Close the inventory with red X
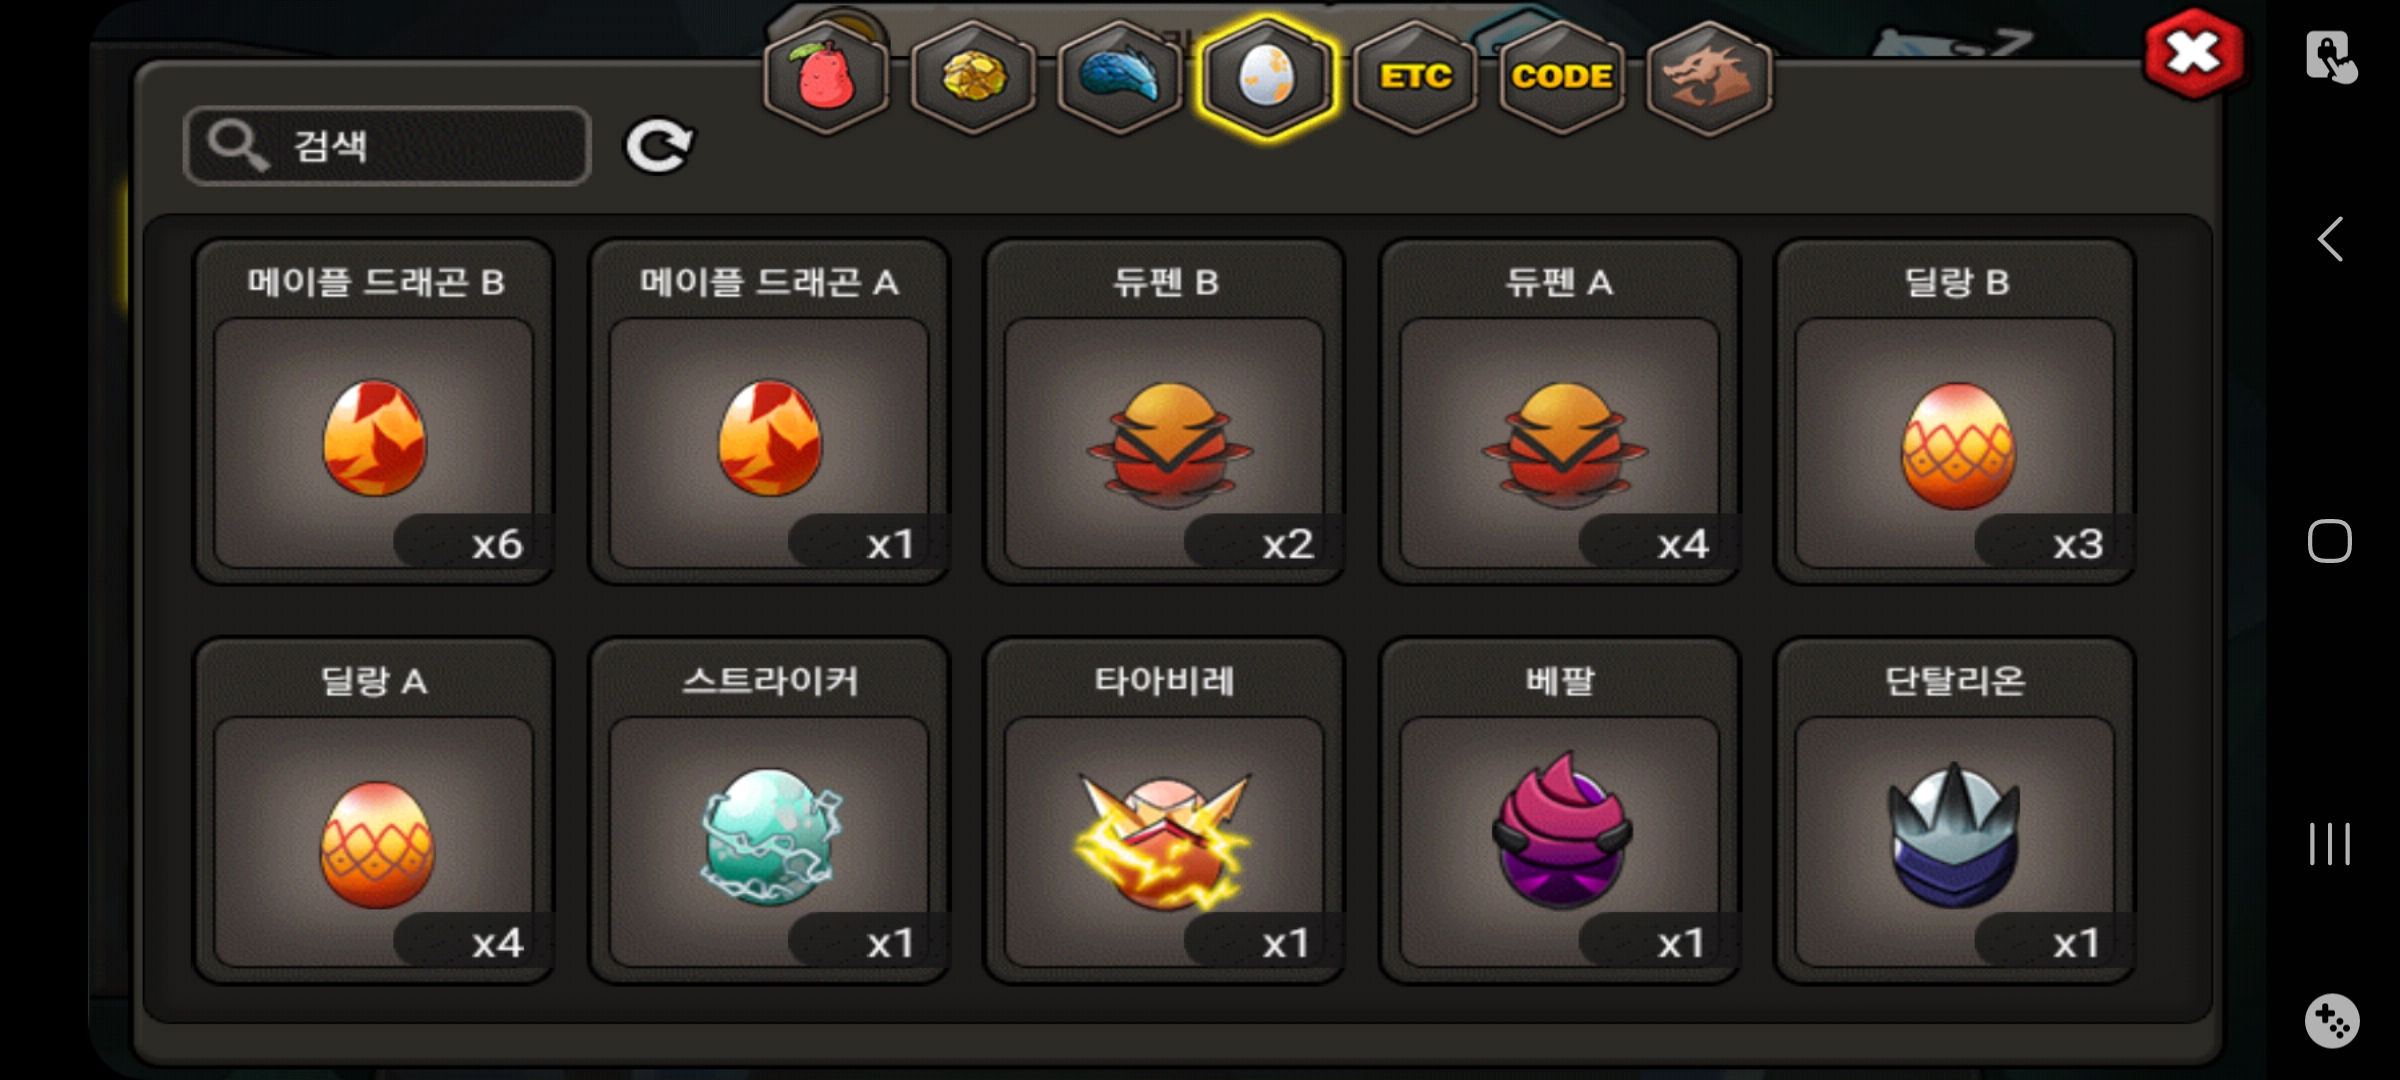This screenshot has height=1080, width=2400. tap(2194, 53)
